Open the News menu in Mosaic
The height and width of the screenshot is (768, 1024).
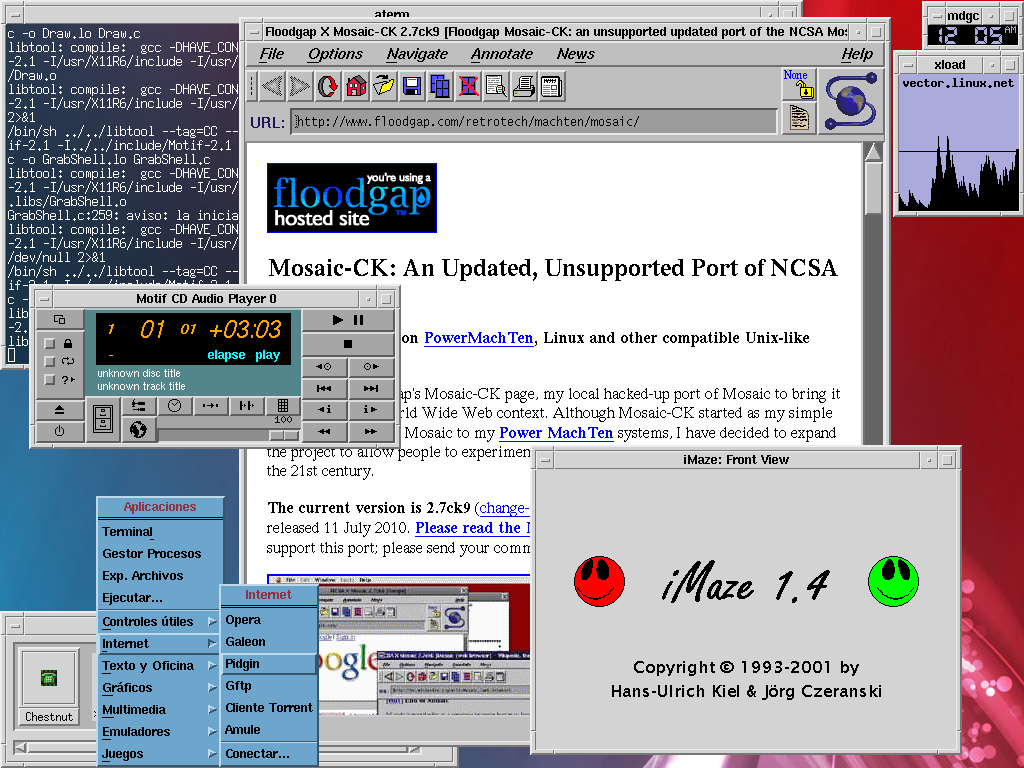click(575, 54)
